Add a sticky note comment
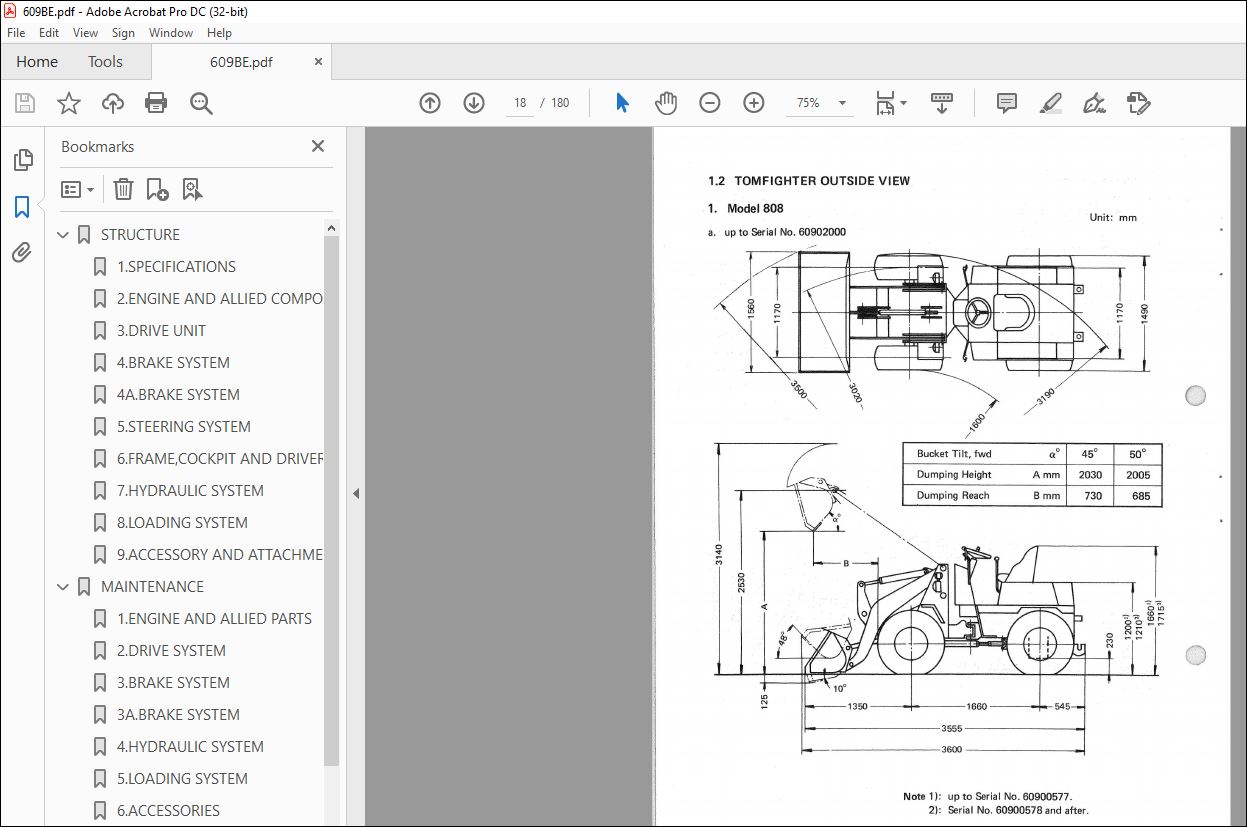The width and height of the screenshot is (1247, 827). [x=1007, y=103]
